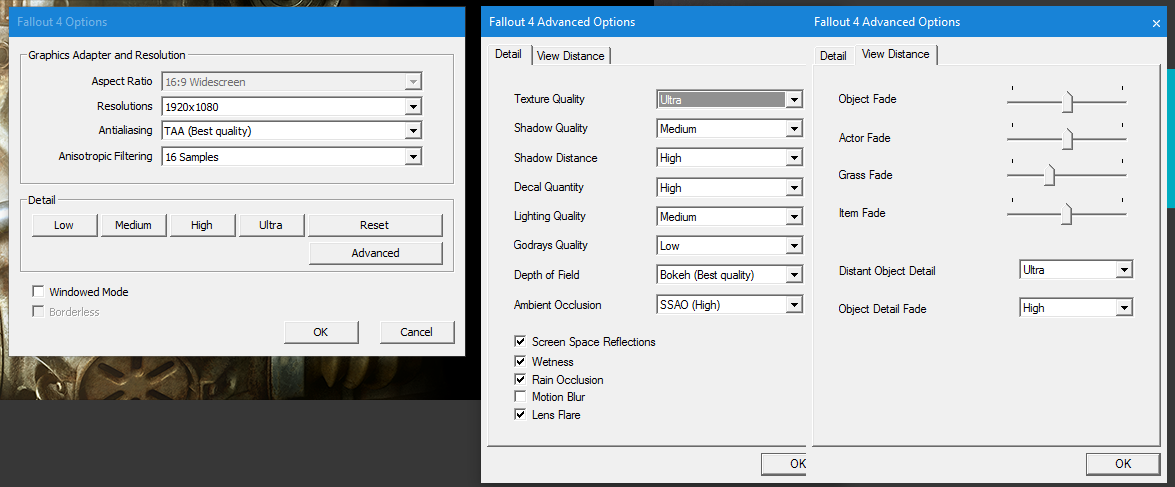Open the Shadow Quality dropdown
The width and height of the screenshot is (1175, 487).
point(729,129)
